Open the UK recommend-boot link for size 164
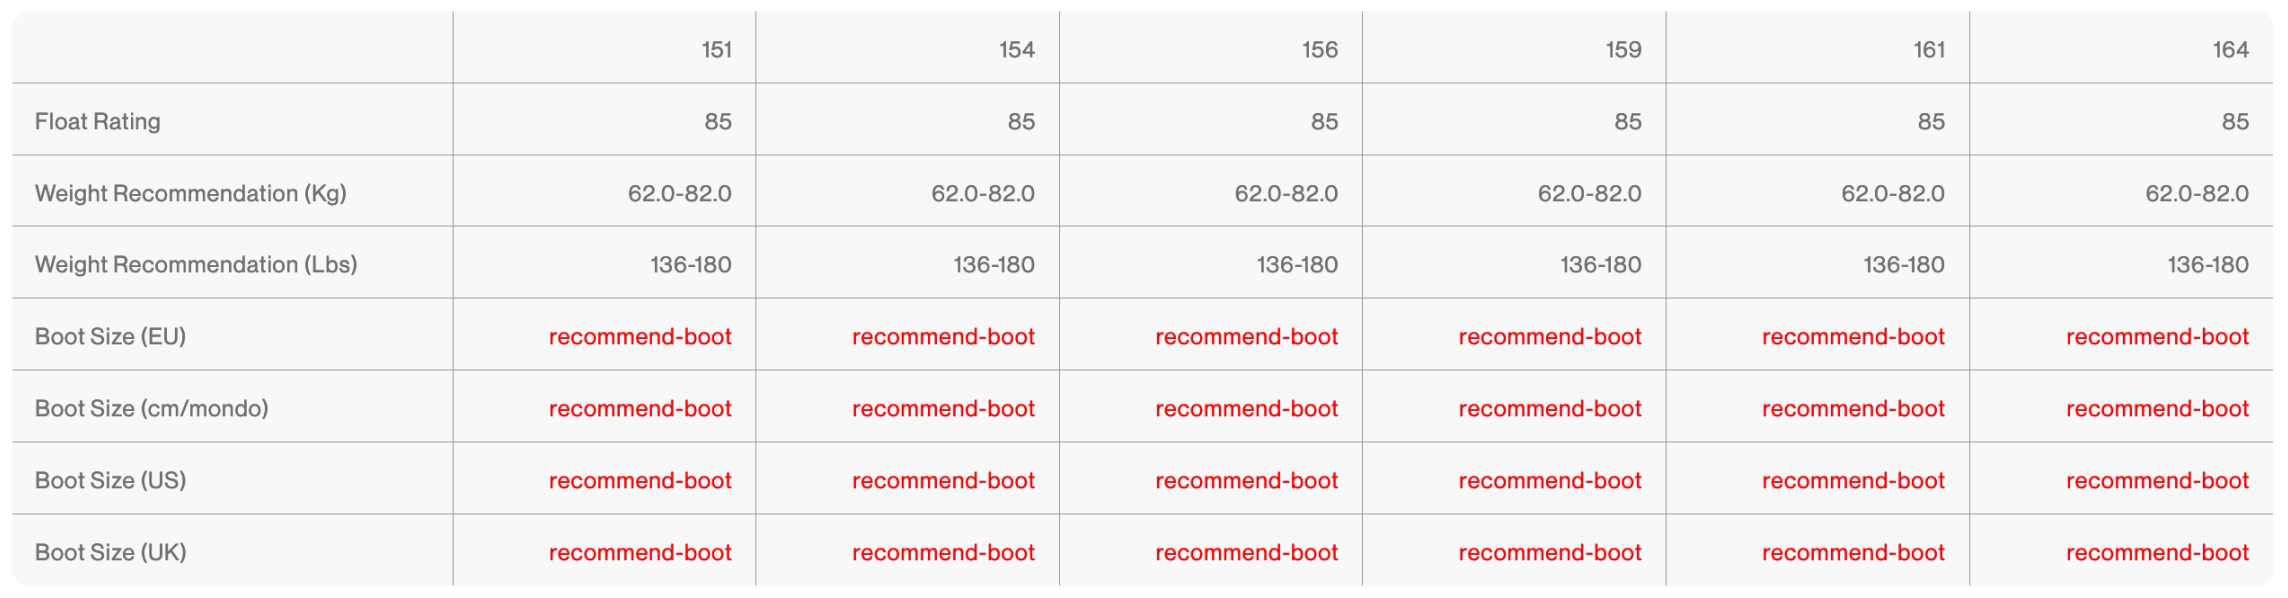2288x598 pixels. [2157, 553]
